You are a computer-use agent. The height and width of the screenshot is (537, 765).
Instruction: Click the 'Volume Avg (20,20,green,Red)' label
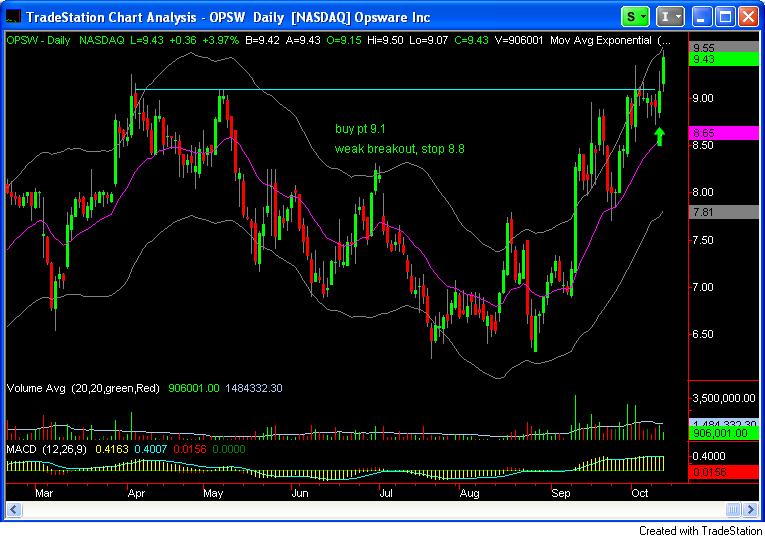pyautogui.click(x=83, y=388)
